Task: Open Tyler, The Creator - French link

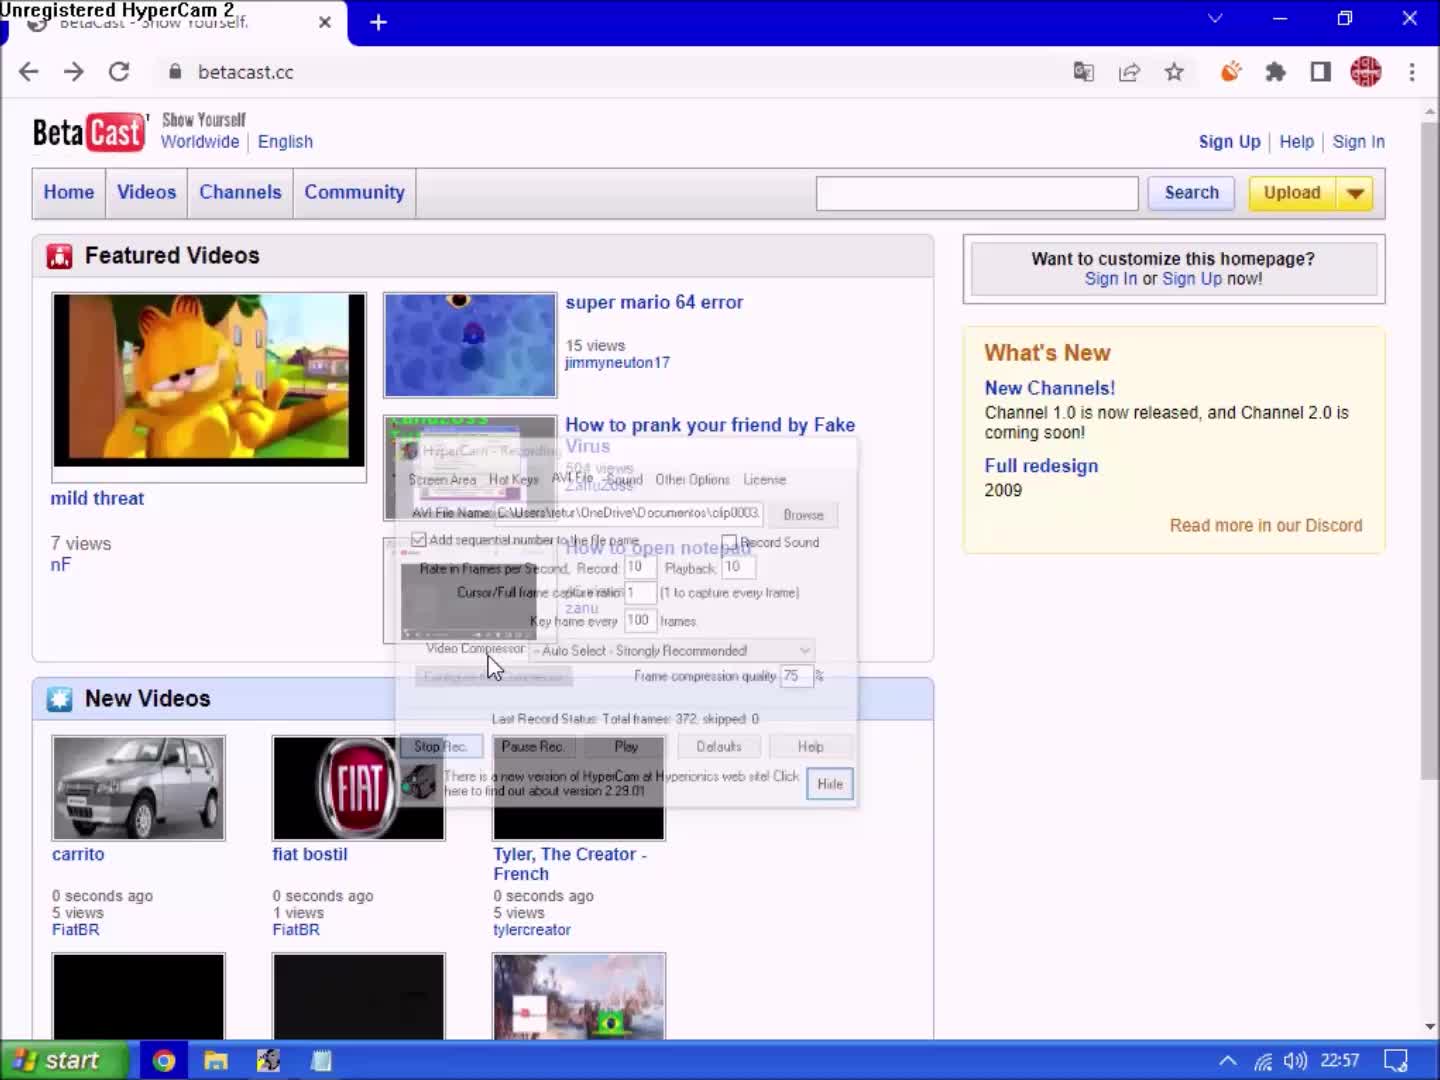Action: coord(570,864)
